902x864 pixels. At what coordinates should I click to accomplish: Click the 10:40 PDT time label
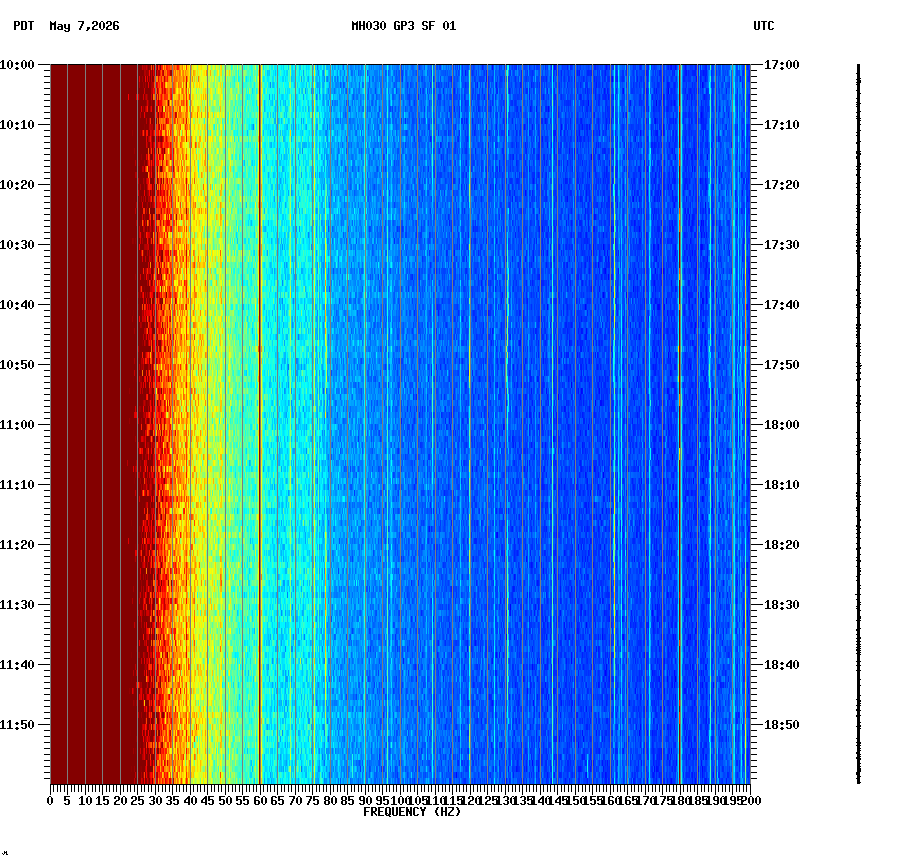(17, 305)
